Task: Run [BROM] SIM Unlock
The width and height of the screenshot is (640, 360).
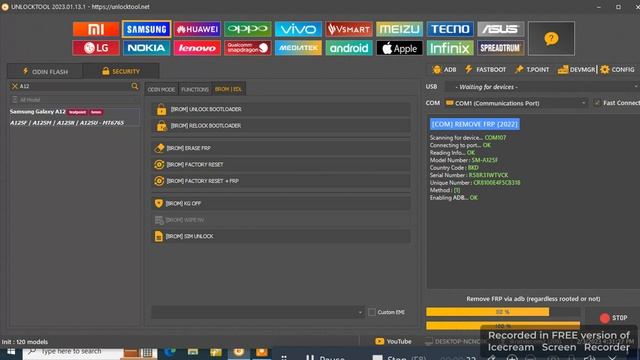Action: point(281,236)
